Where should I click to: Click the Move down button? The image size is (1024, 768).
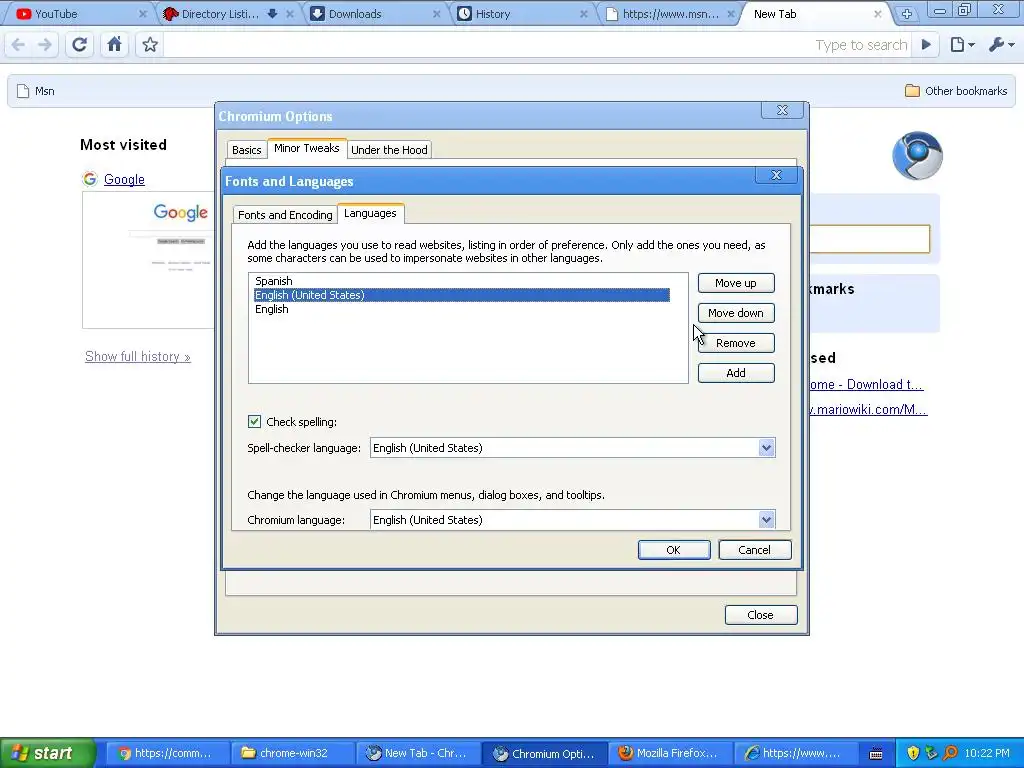coord(736,313)
